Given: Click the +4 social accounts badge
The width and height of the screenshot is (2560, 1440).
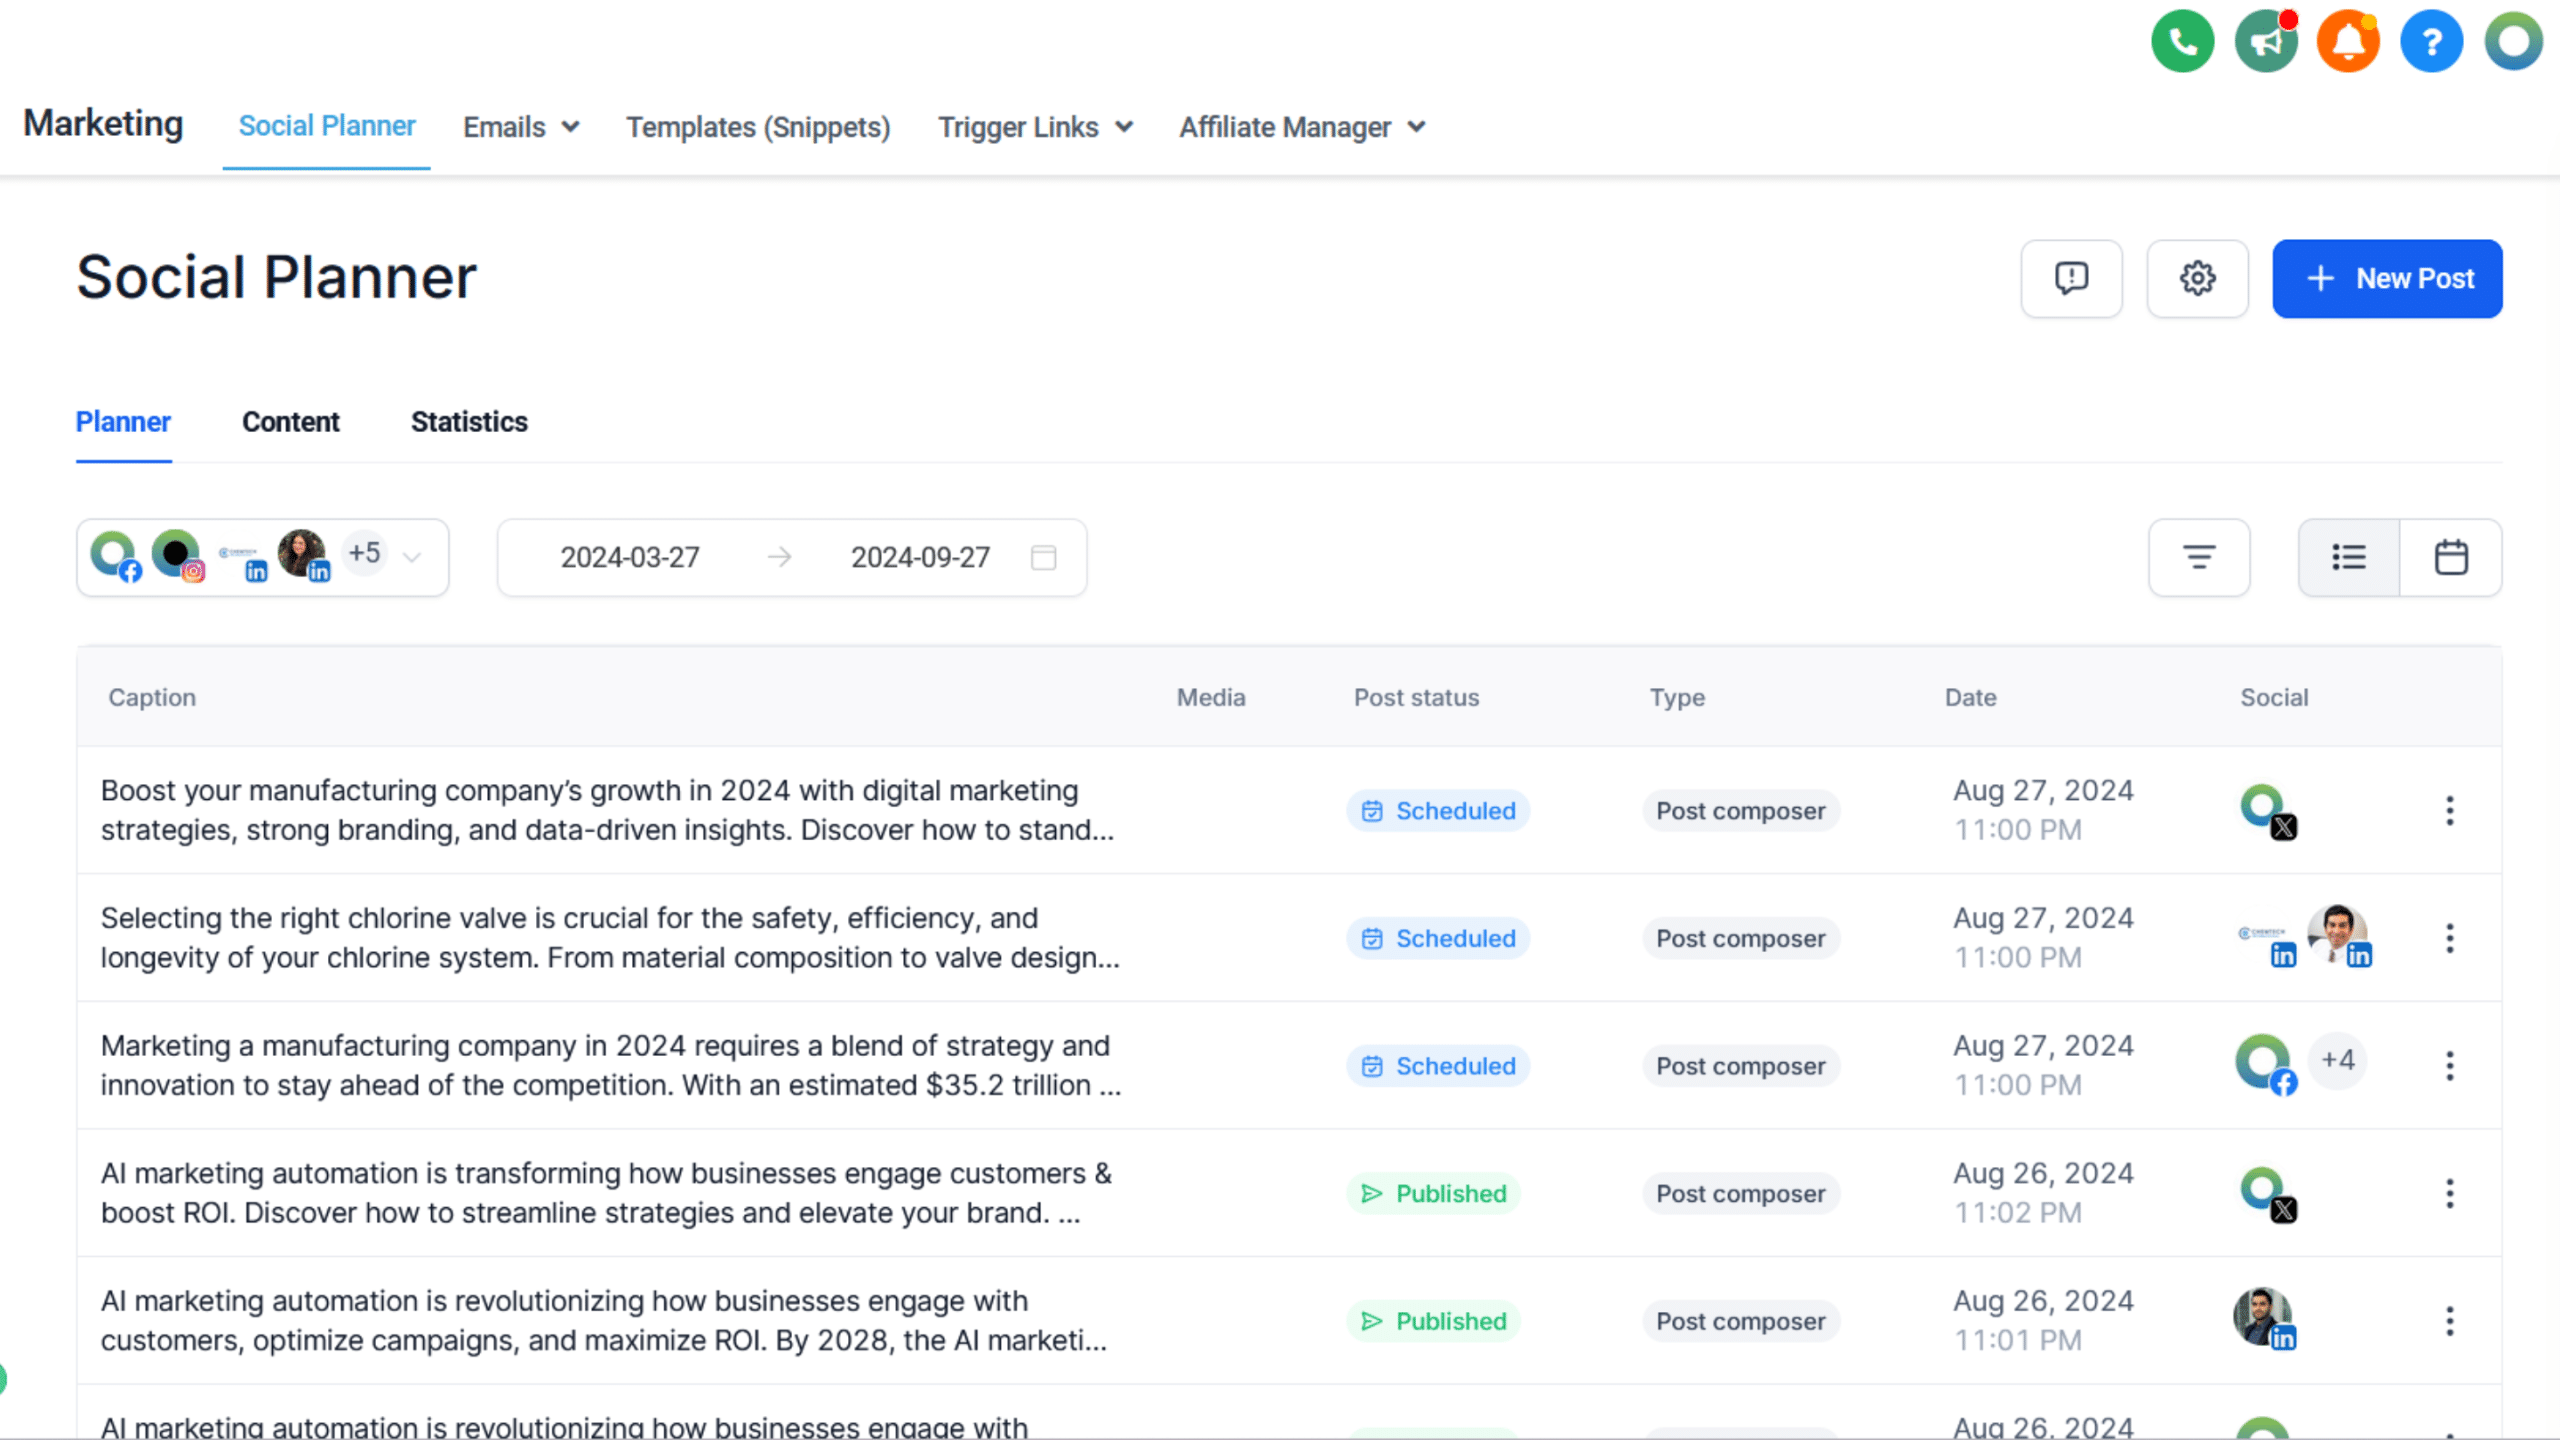Looking at the screenshot, I should [x=2337, y=1060].
